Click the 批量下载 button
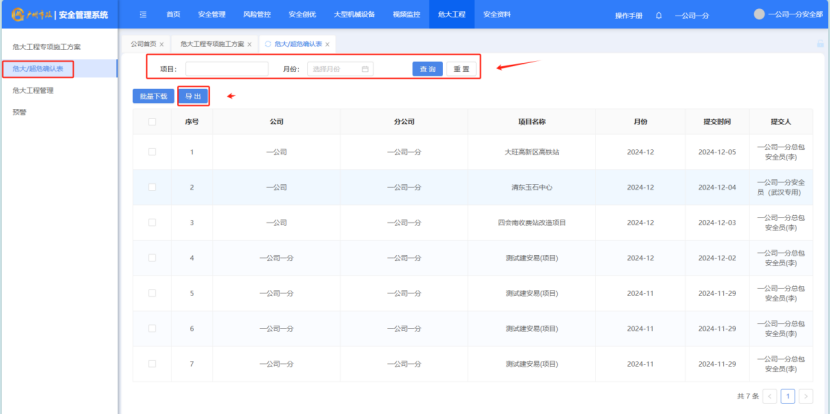This screenshot has height=414, width=831. point(153,96)
